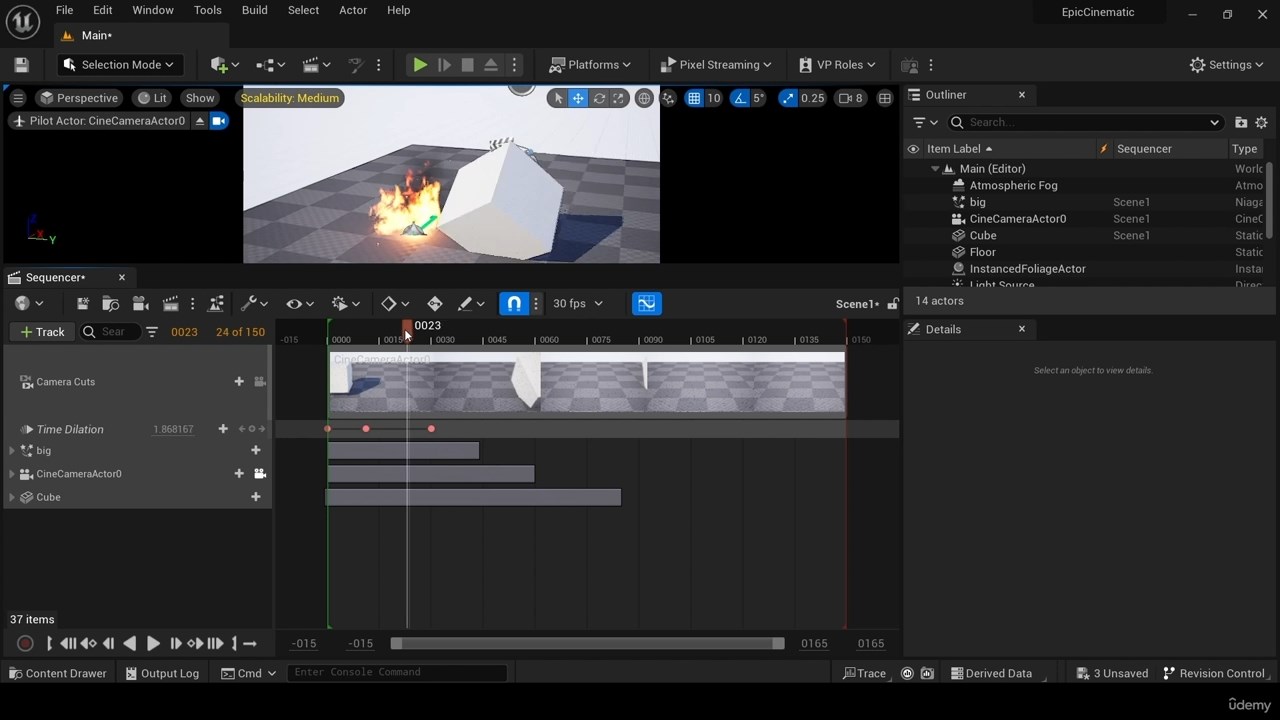Open Sequencer curve editor icon
Viewport: 1280px width, 720px height.
(646, 304)
